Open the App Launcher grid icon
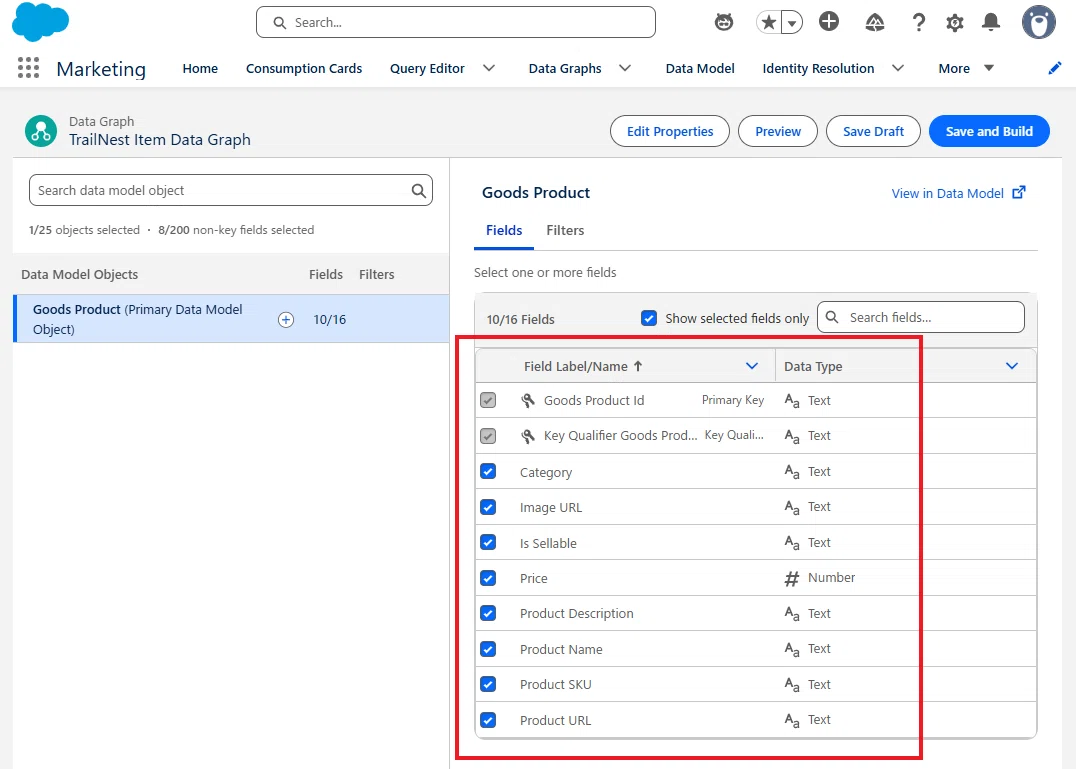This screenshot has height=769, width=1076. point(28,68)
